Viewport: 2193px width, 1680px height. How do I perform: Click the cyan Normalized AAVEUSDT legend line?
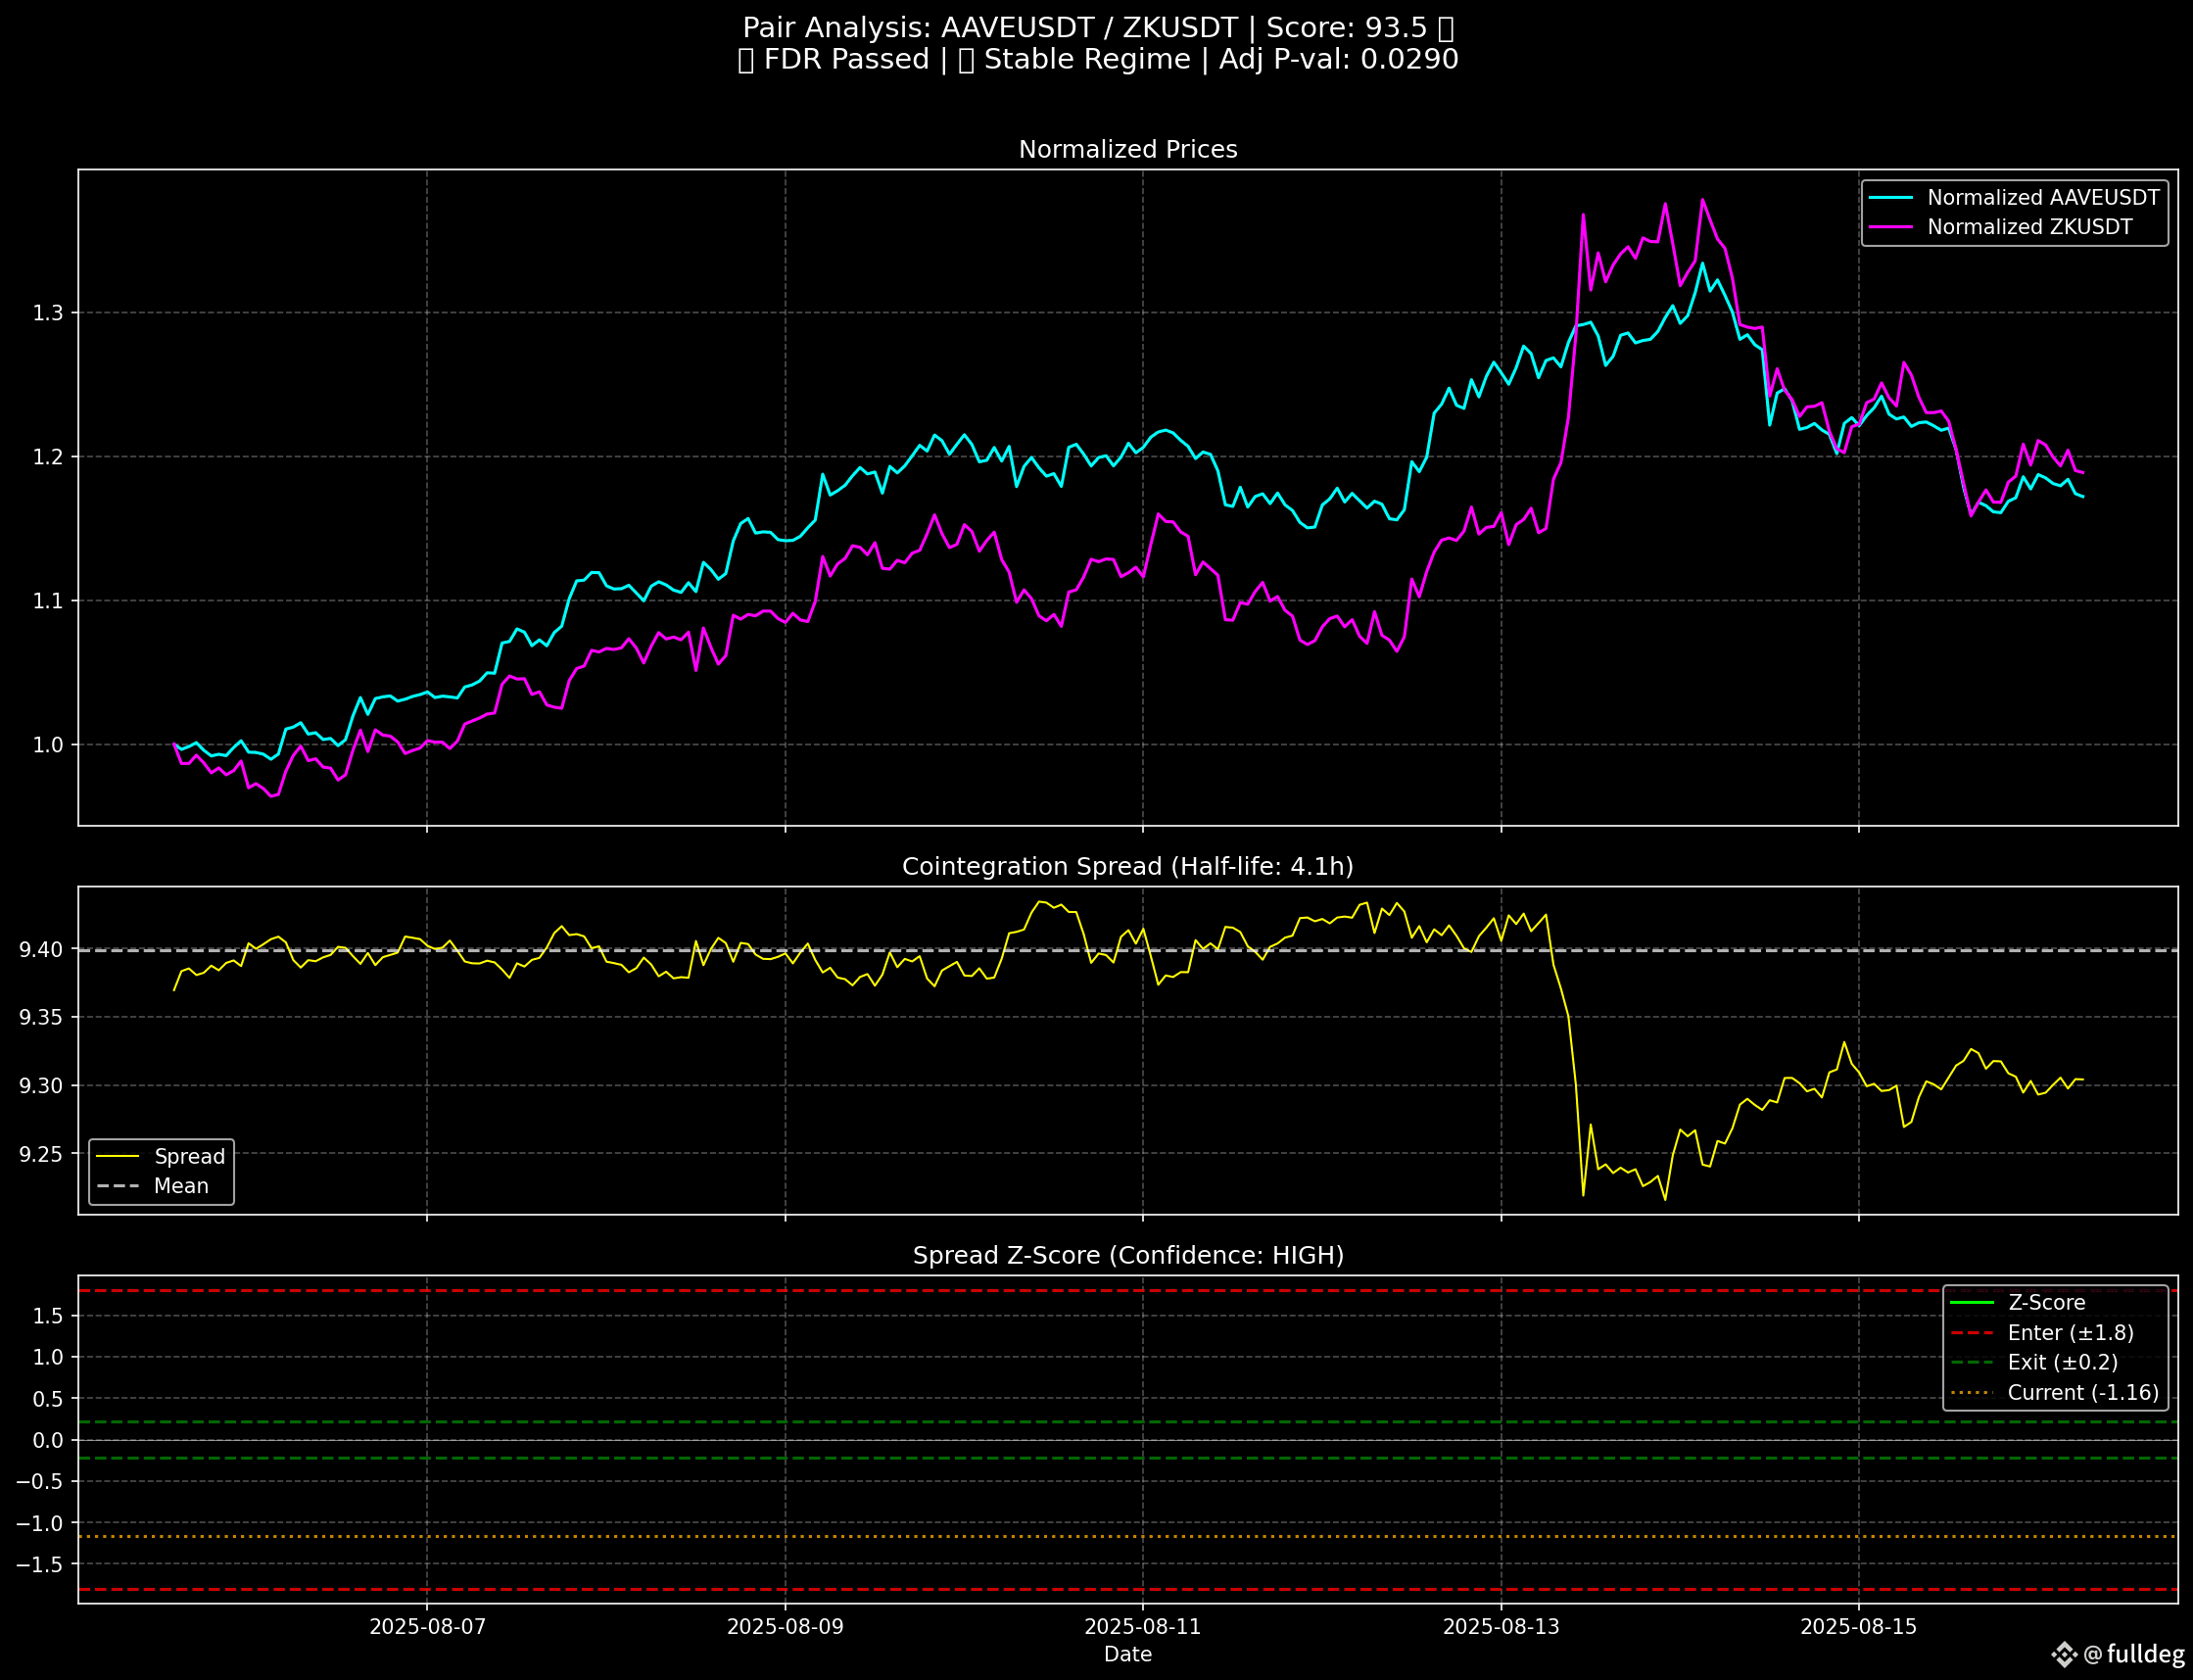coord(1891,198)
